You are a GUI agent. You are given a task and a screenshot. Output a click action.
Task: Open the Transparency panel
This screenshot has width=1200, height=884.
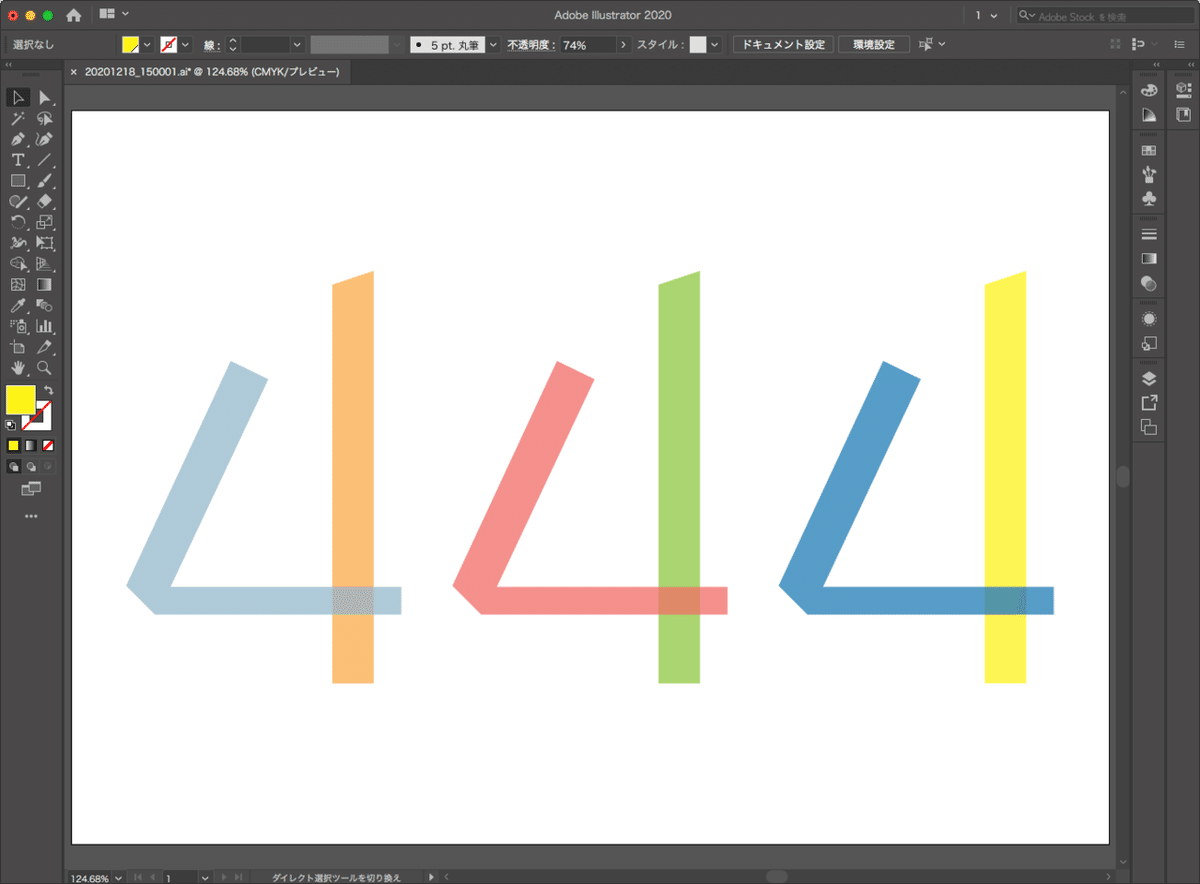pyautogui.click(x=1149, y=284)
